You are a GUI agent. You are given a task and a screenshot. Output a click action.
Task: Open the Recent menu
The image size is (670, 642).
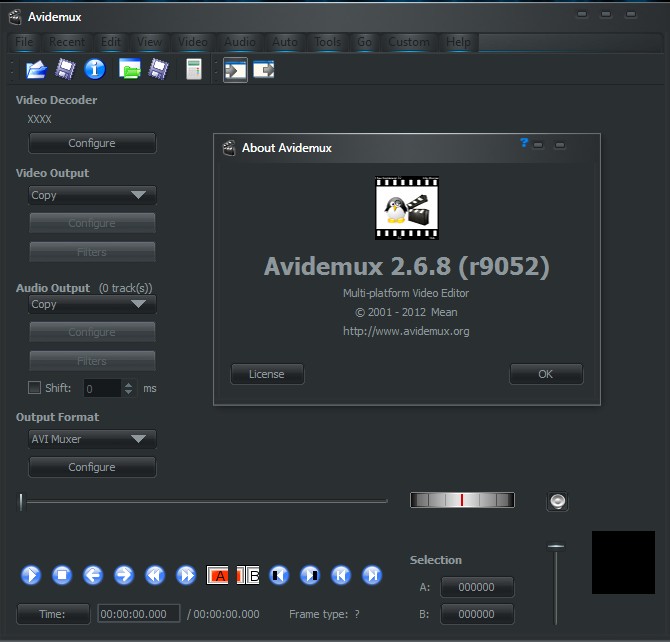point(67,42)
